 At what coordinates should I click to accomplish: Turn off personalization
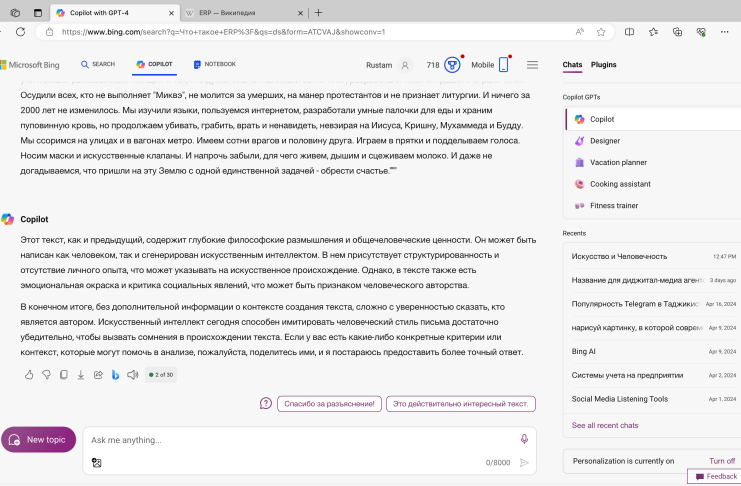coord(722,461)
